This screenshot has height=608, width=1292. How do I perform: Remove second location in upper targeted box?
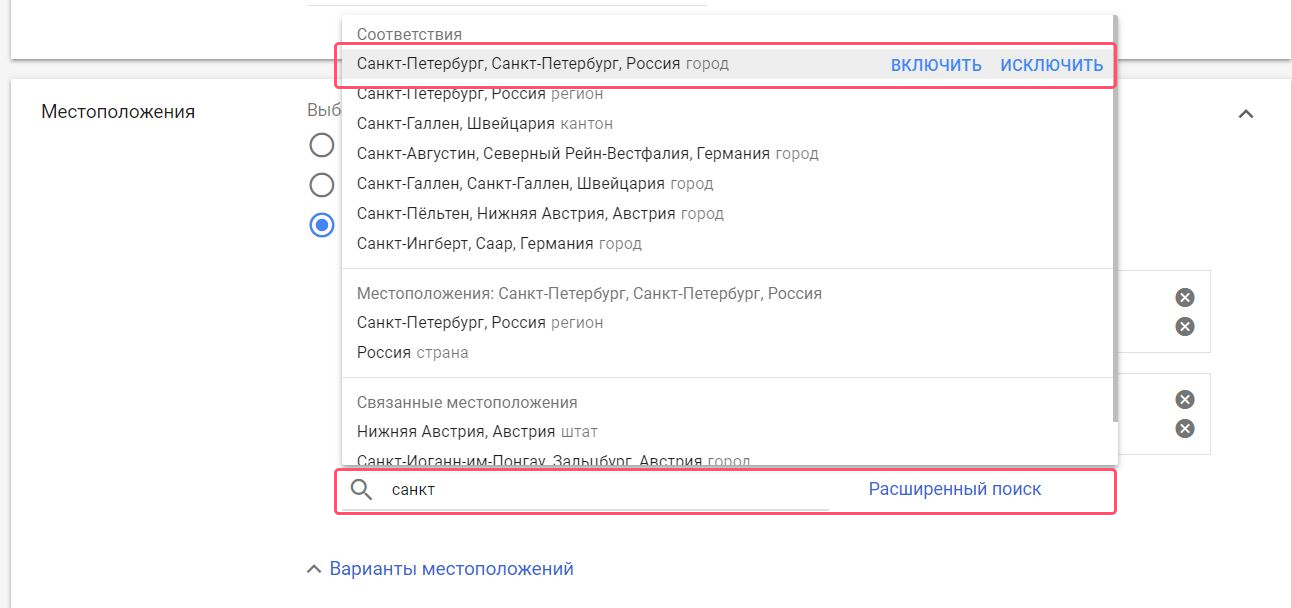1185,326
